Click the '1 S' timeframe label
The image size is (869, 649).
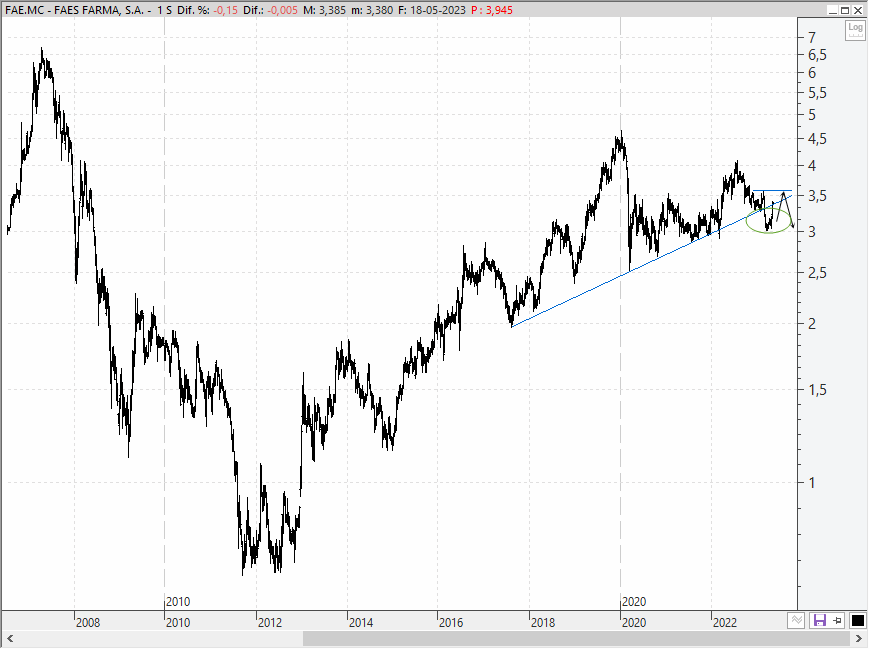[165, 10]
